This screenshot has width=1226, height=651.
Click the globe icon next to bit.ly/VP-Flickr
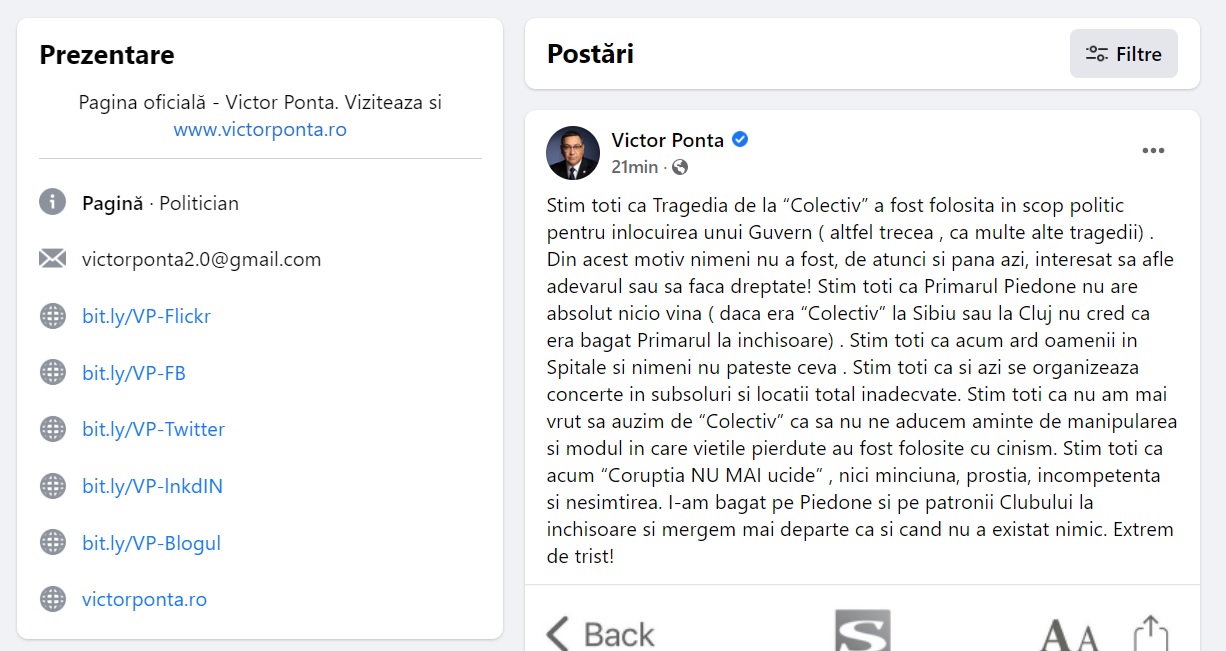pyautogui.click(x=52, y=316)
